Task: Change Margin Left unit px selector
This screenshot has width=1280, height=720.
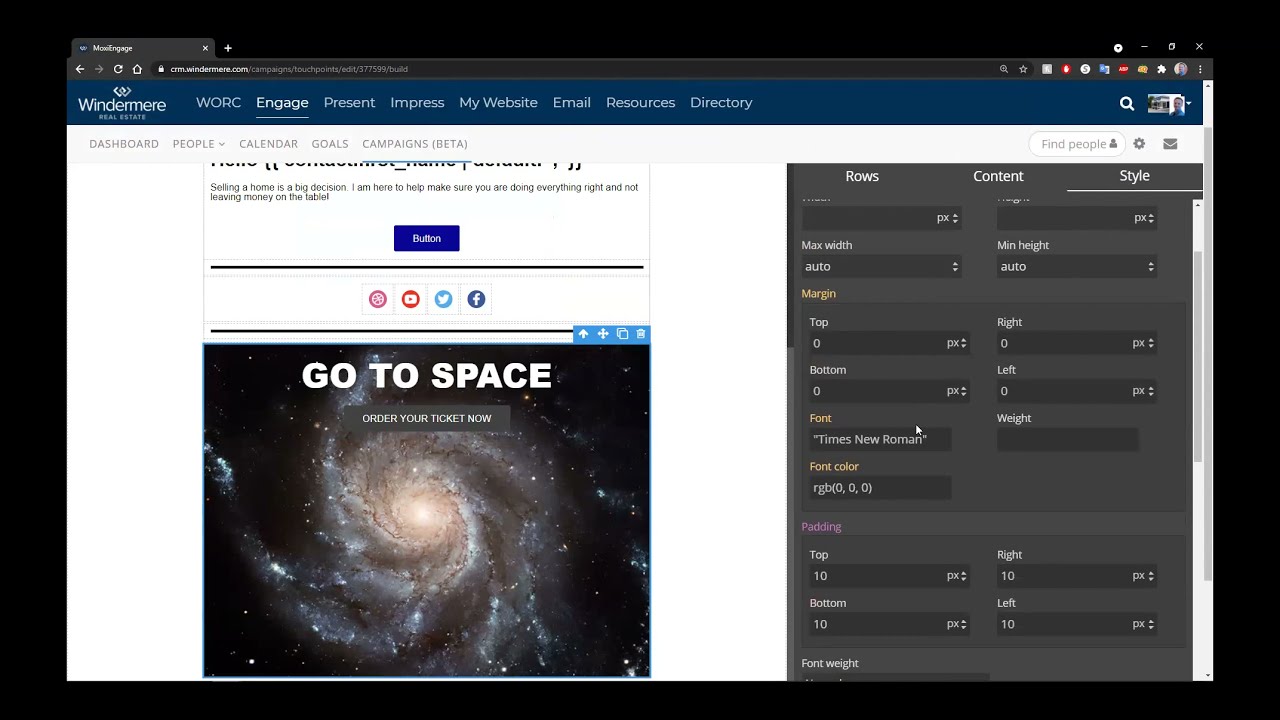Action: (x=1143, y=391)
